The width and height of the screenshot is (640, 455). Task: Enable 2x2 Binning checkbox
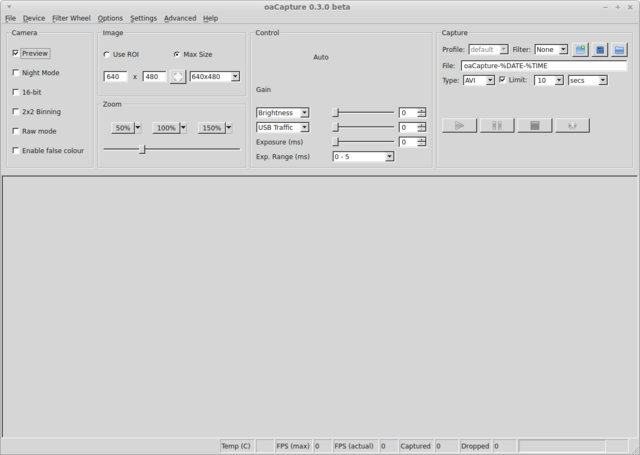click(16, 111)
